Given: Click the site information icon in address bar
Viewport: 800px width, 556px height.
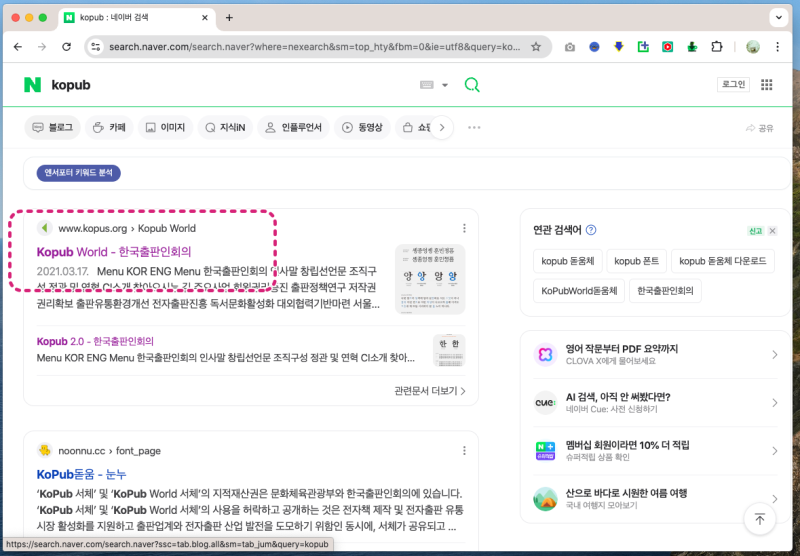Looking at the screenshot, I should pyautogui.click(x=95, y=47).
